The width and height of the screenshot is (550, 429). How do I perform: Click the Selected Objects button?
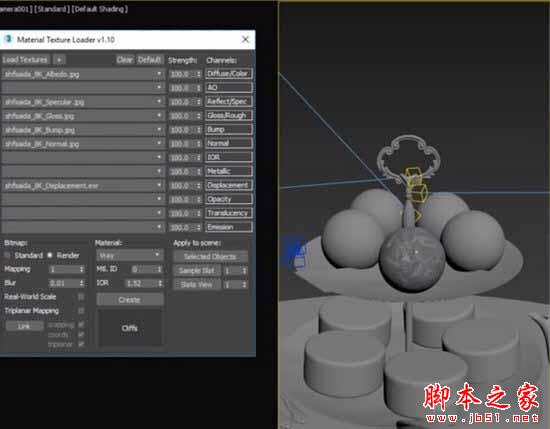(x=210, y=256)
